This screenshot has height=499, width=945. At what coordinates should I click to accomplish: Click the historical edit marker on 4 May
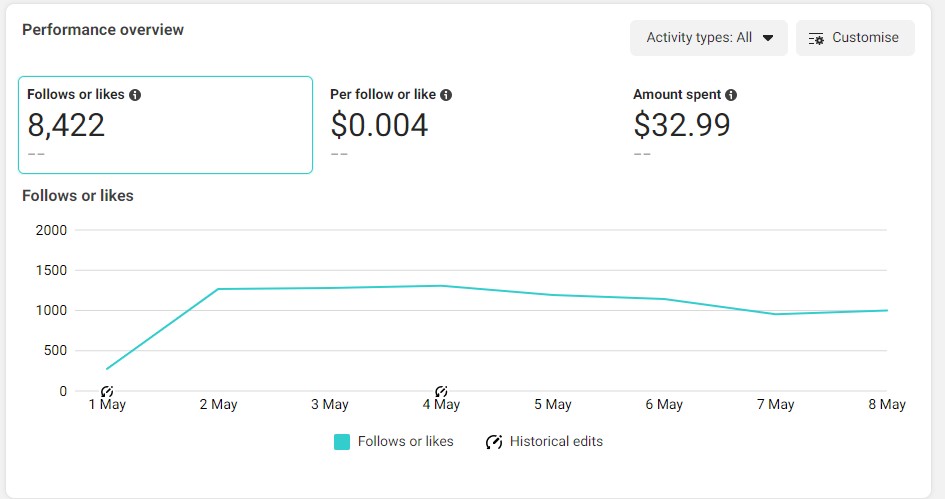[441, 391]
